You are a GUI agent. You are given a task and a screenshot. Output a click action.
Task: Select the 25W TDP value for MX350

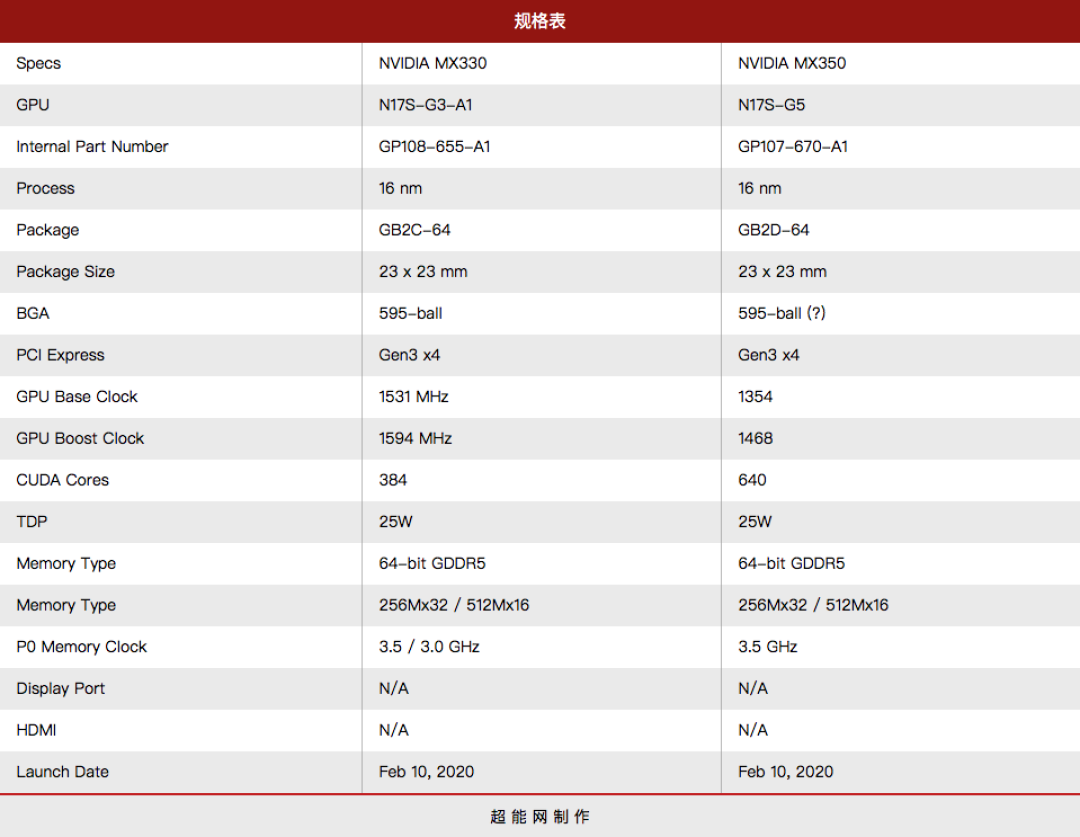pyautogui.click(x=749, y=521)
